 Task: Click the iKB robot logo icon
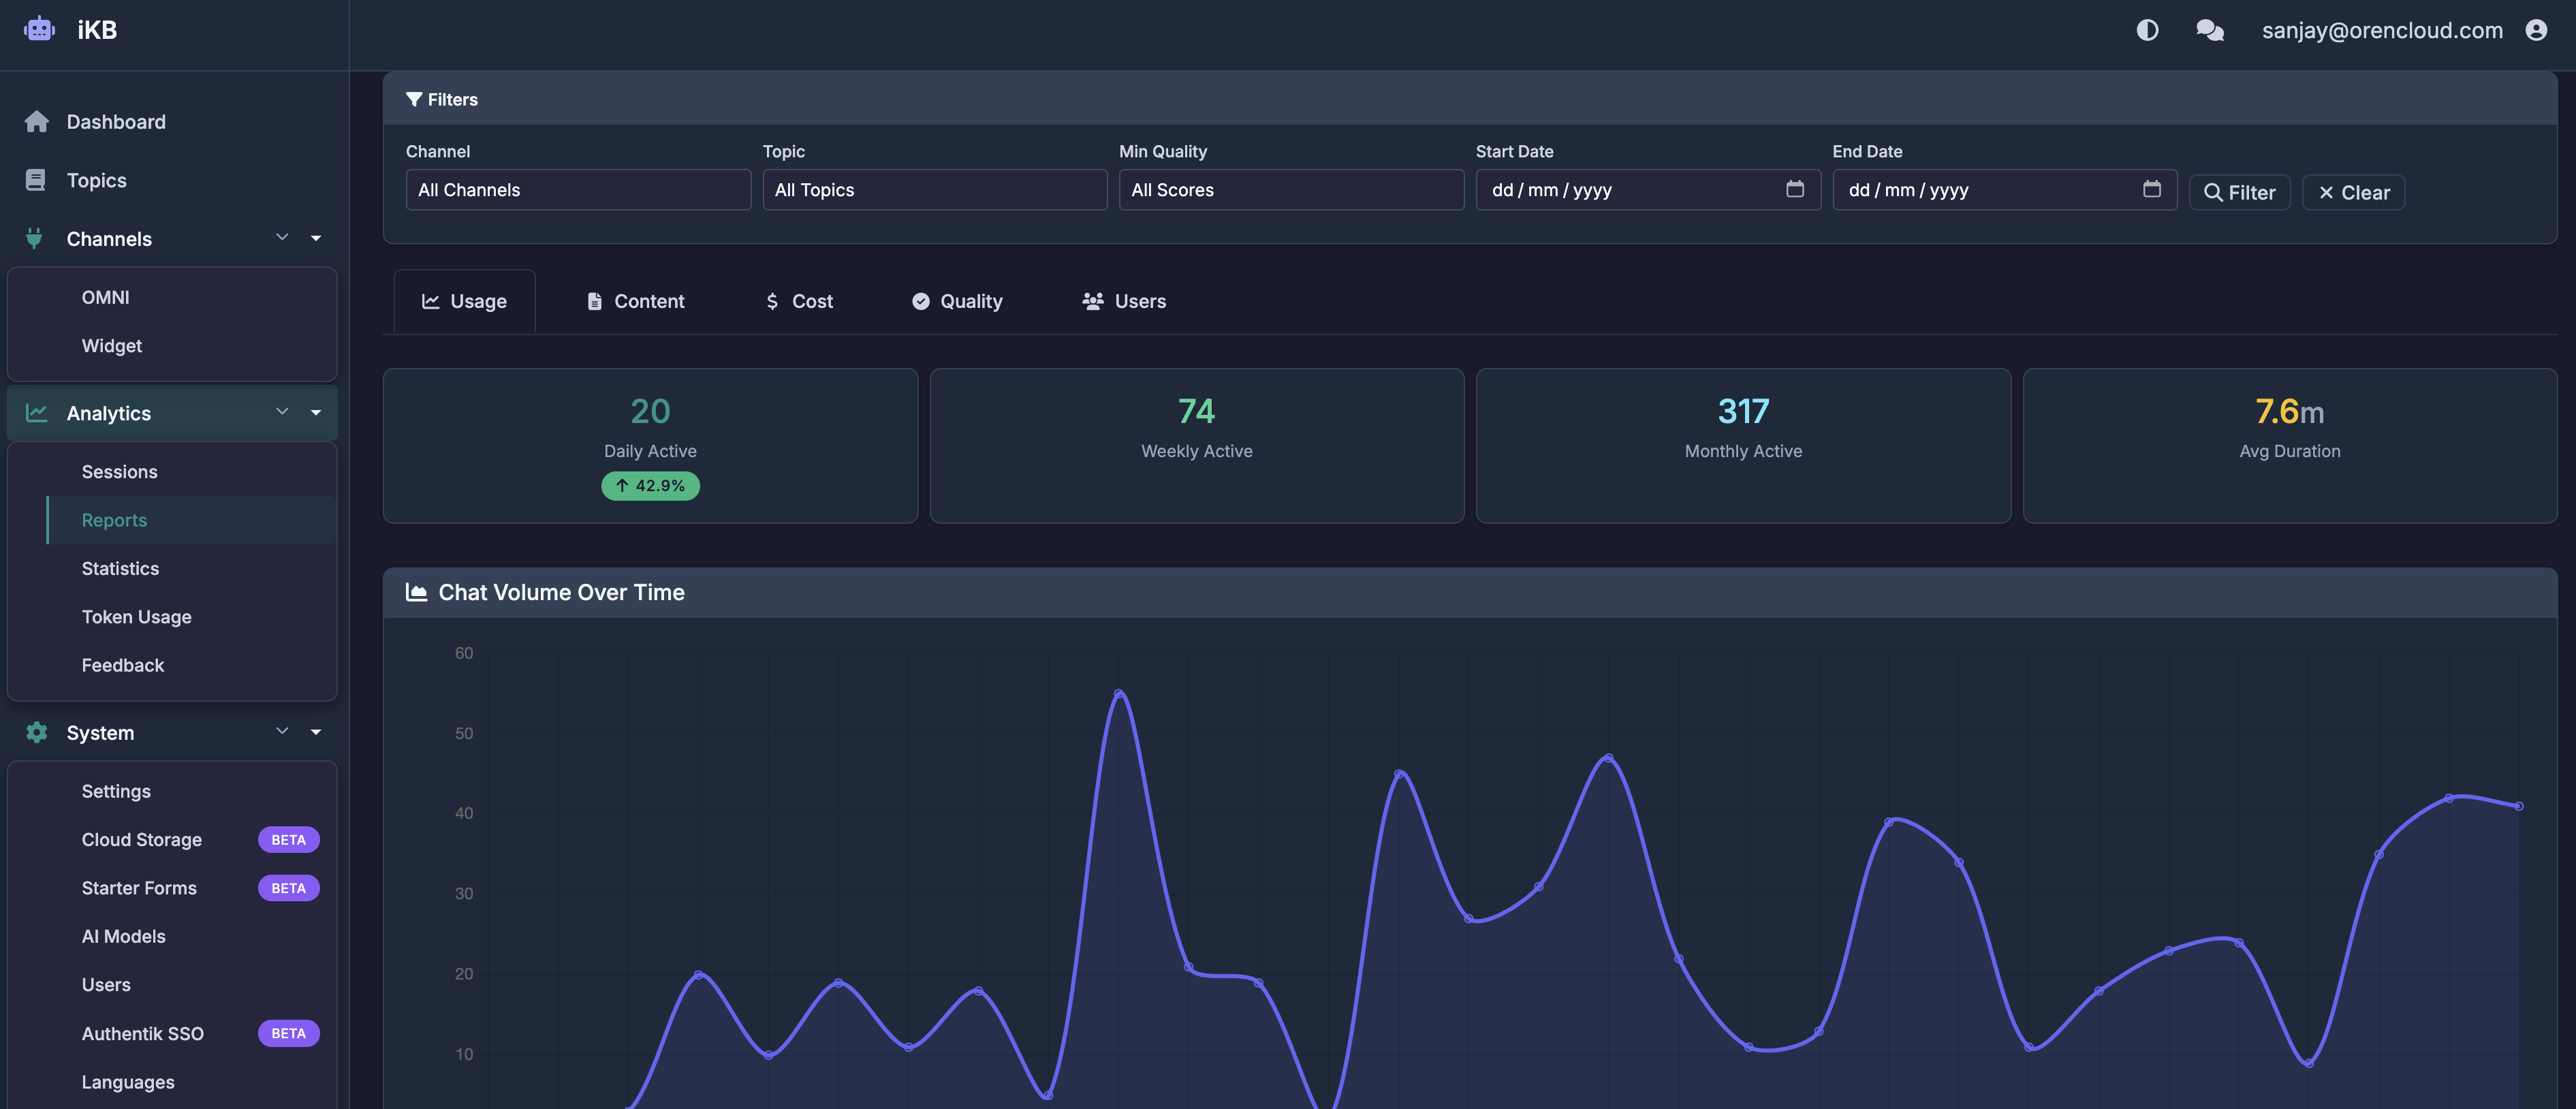coord(39,30)
